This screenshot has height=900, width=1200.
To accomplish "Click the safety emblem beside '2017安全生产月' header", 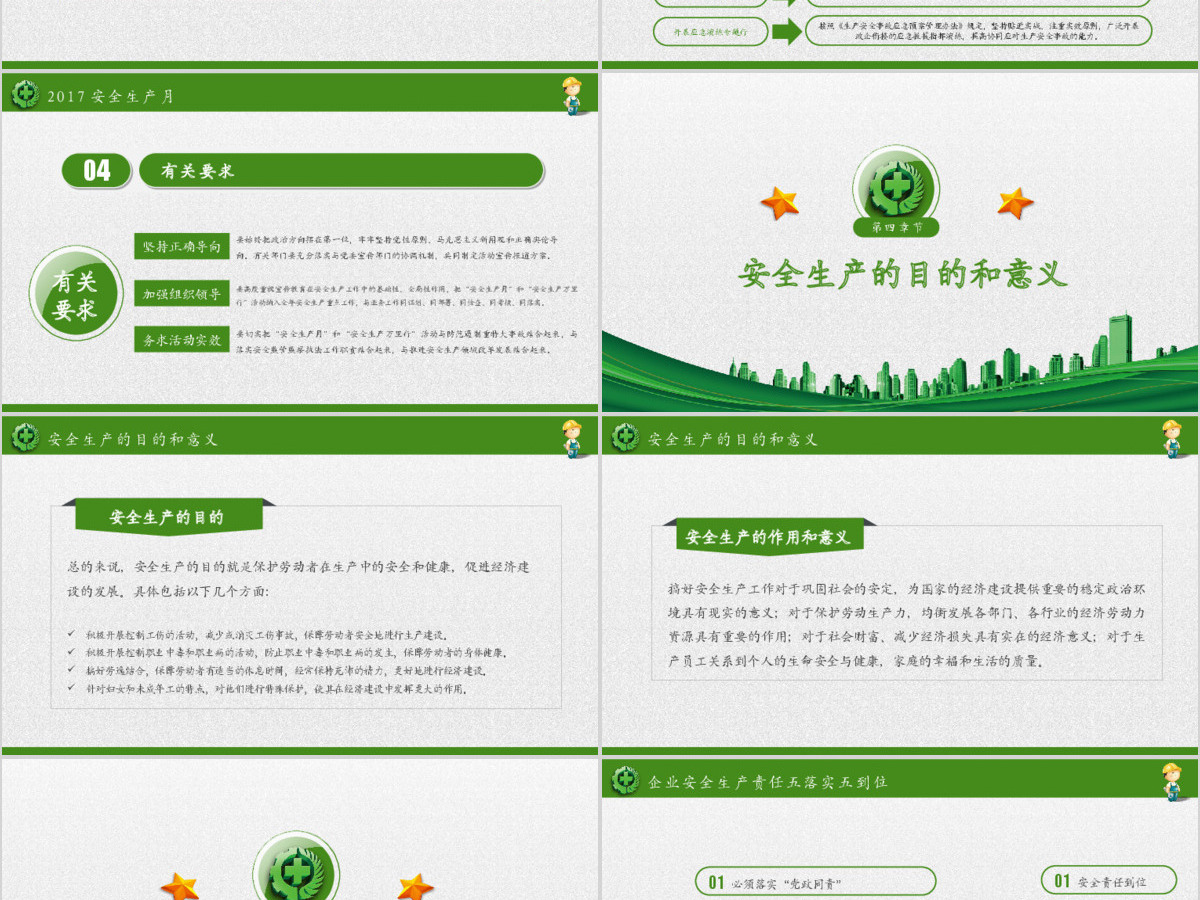I will pos(24,95).
